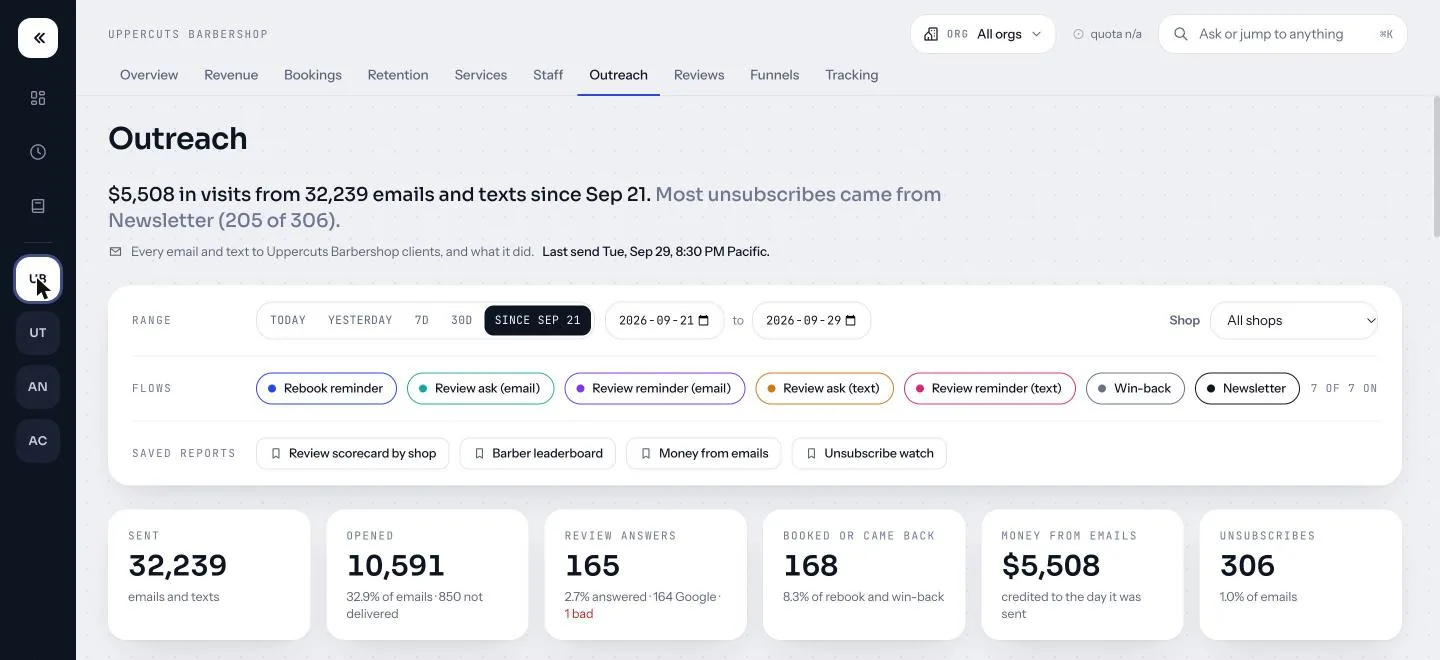Screen dimensions: 1440x660
Task: Open the All shops dropdown
Action: click(1294, 321)
